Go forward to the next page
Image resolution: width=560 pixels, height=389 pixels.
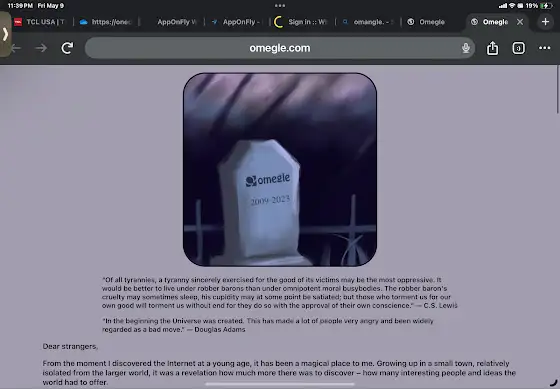[41, 48]
